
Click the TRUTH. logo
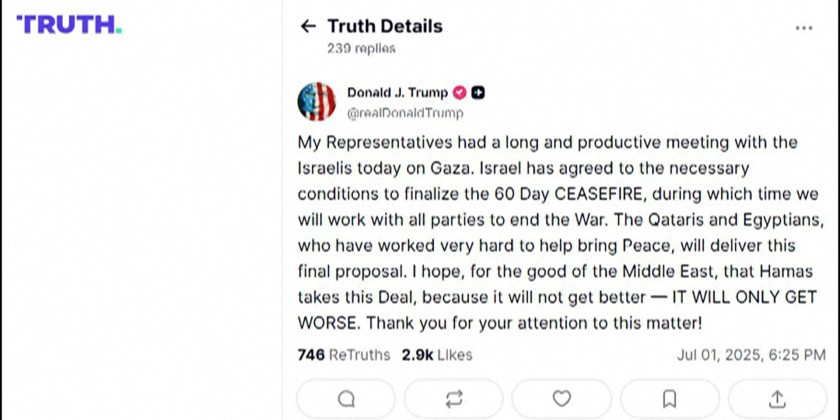[x=69, y=25]
